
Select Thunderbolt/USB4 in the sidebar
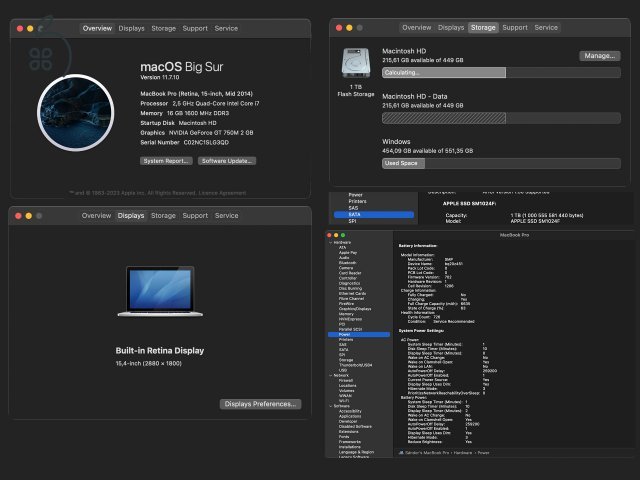point(355,365)
